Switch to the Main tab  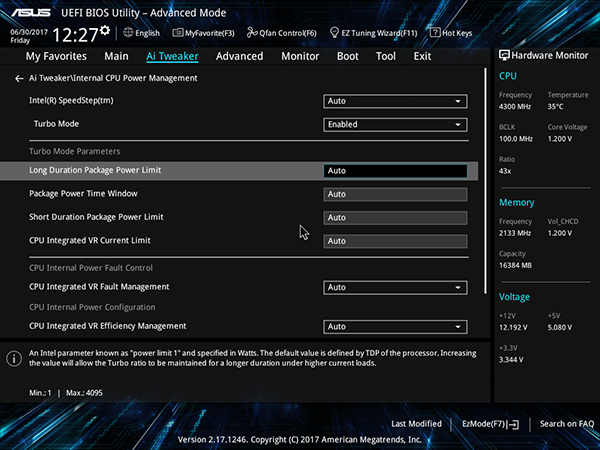tap(116, 56)
